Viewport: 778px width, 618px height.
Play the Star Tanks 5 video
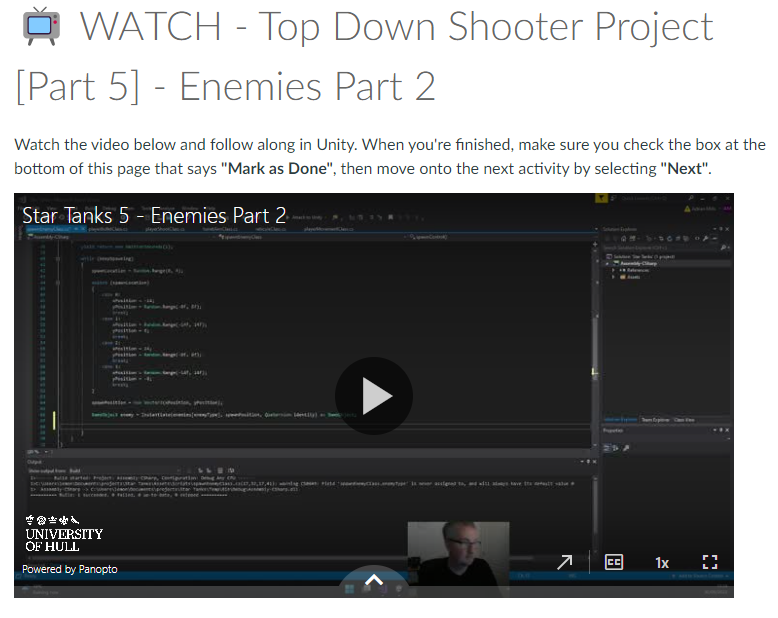tap(373, 396)
